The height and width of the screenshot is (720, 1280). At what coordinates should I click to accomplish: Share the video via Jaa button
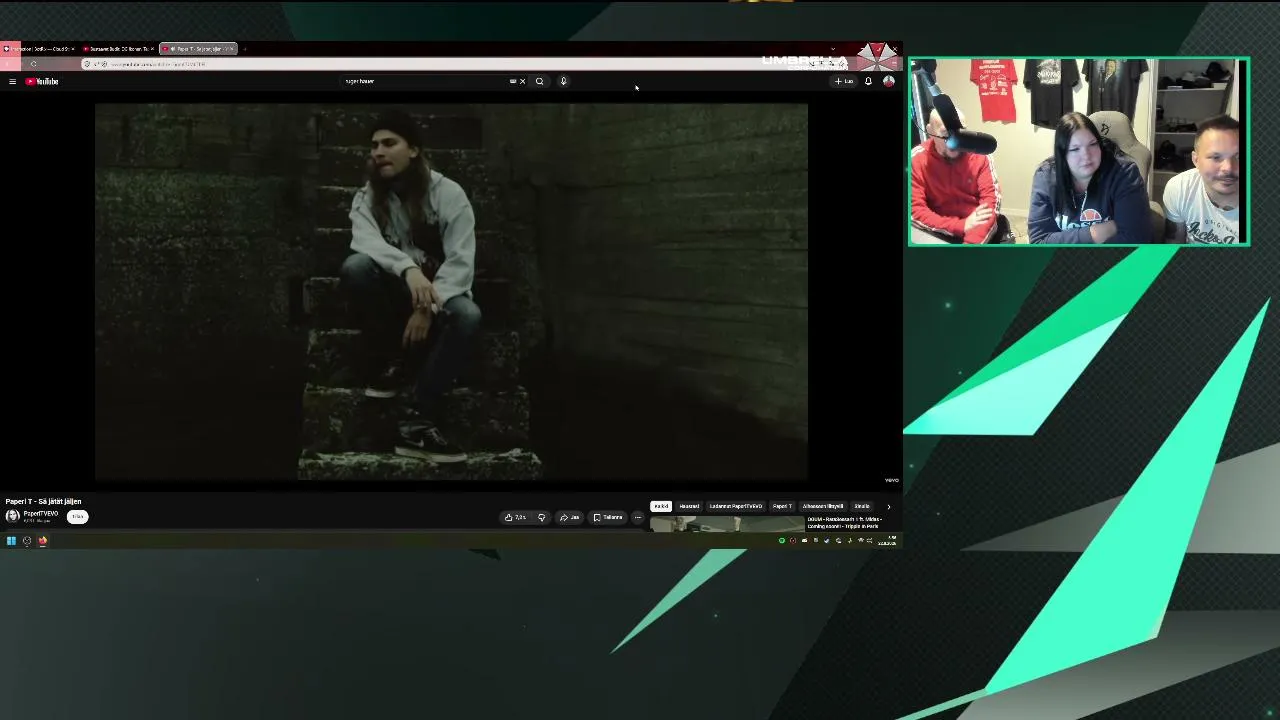click(x=570, y=517)
